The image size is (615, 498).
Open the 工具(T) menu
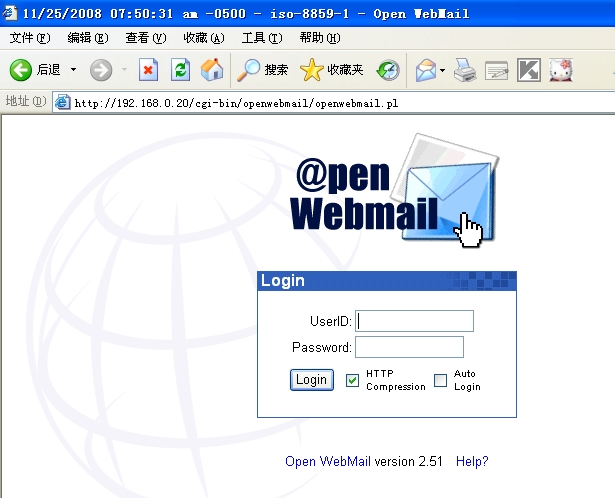pos(262,38)
